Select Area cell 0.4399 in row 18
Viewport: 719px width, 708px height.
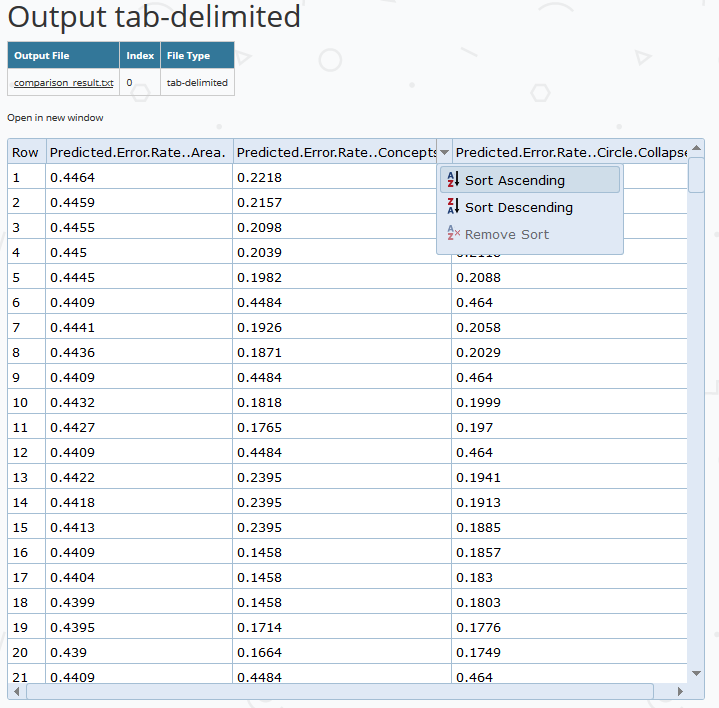[x=139, y=602]
